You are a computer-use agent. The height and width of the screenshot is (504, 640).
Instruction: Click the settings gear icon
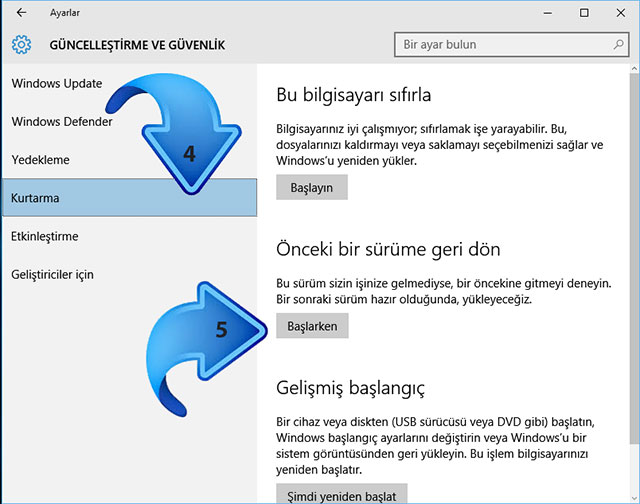(21, 44)
